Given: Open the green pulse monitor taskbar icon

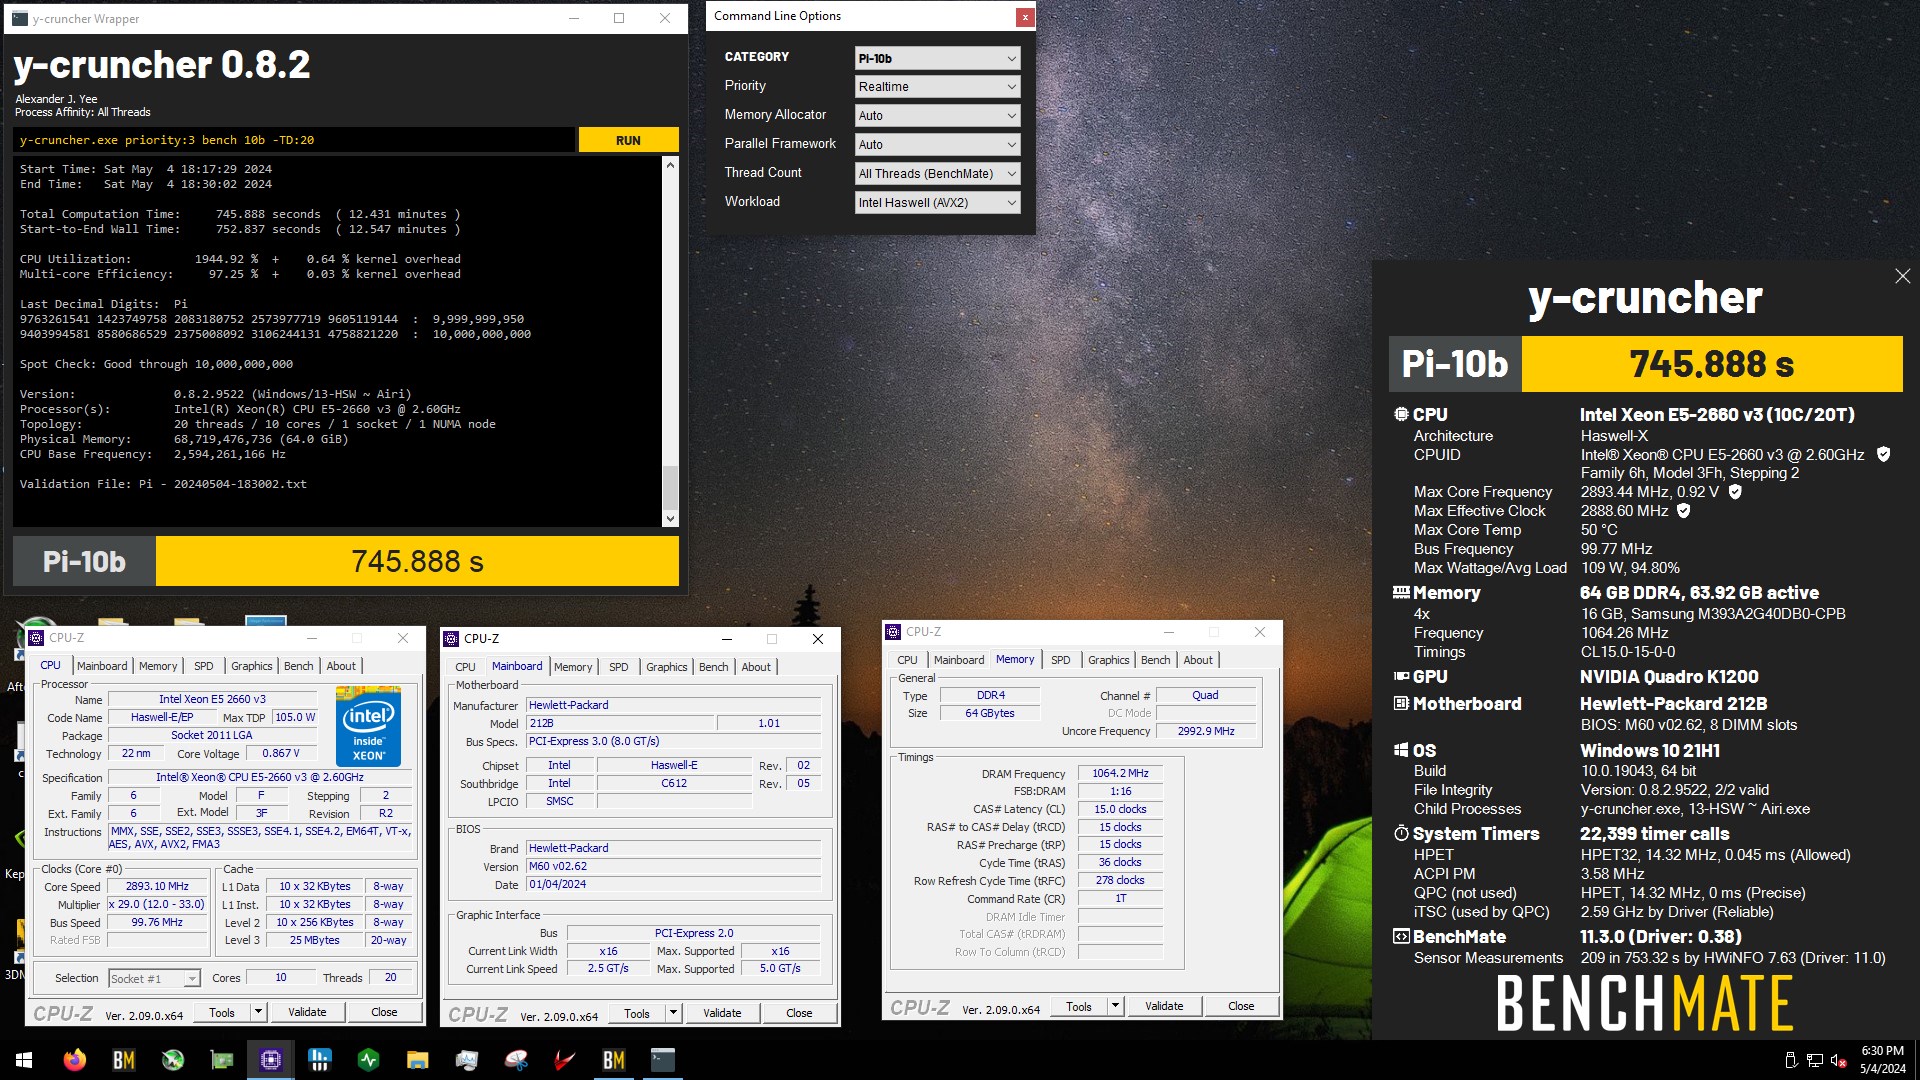Looking at the screenshot, I should 369,1060.
